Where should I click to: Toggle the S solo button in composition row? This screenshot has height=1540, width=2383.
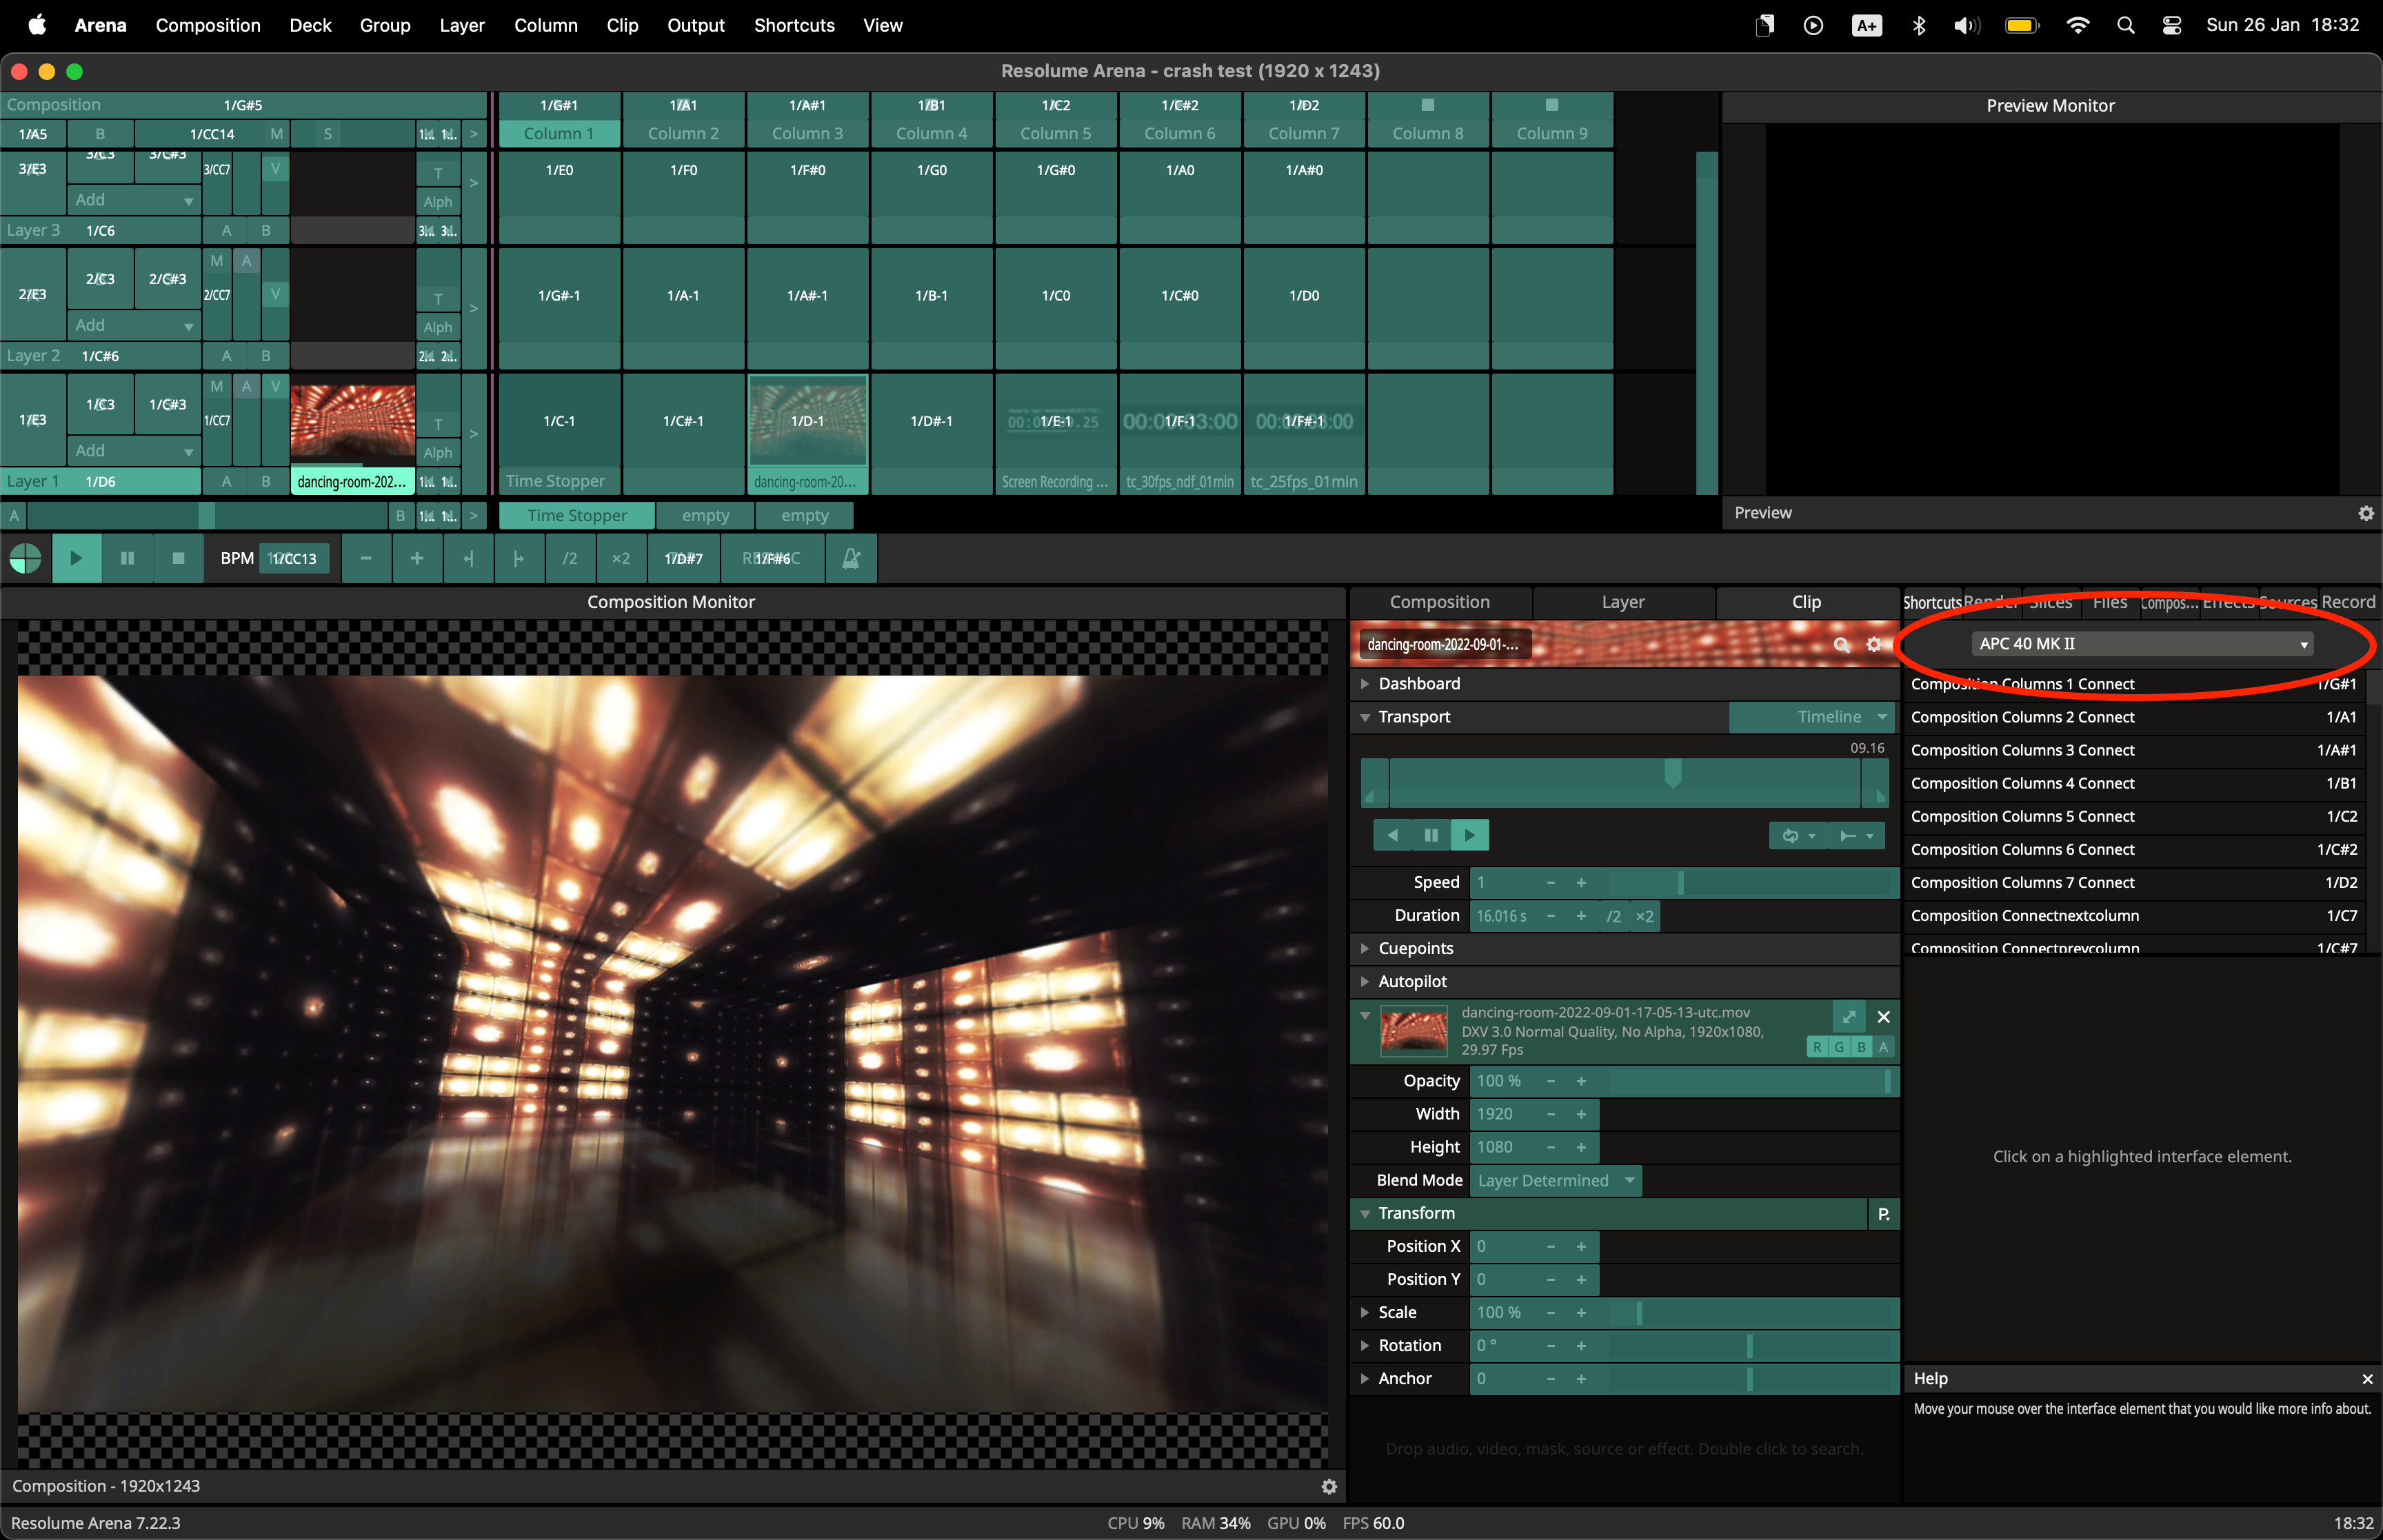point(327,134)
